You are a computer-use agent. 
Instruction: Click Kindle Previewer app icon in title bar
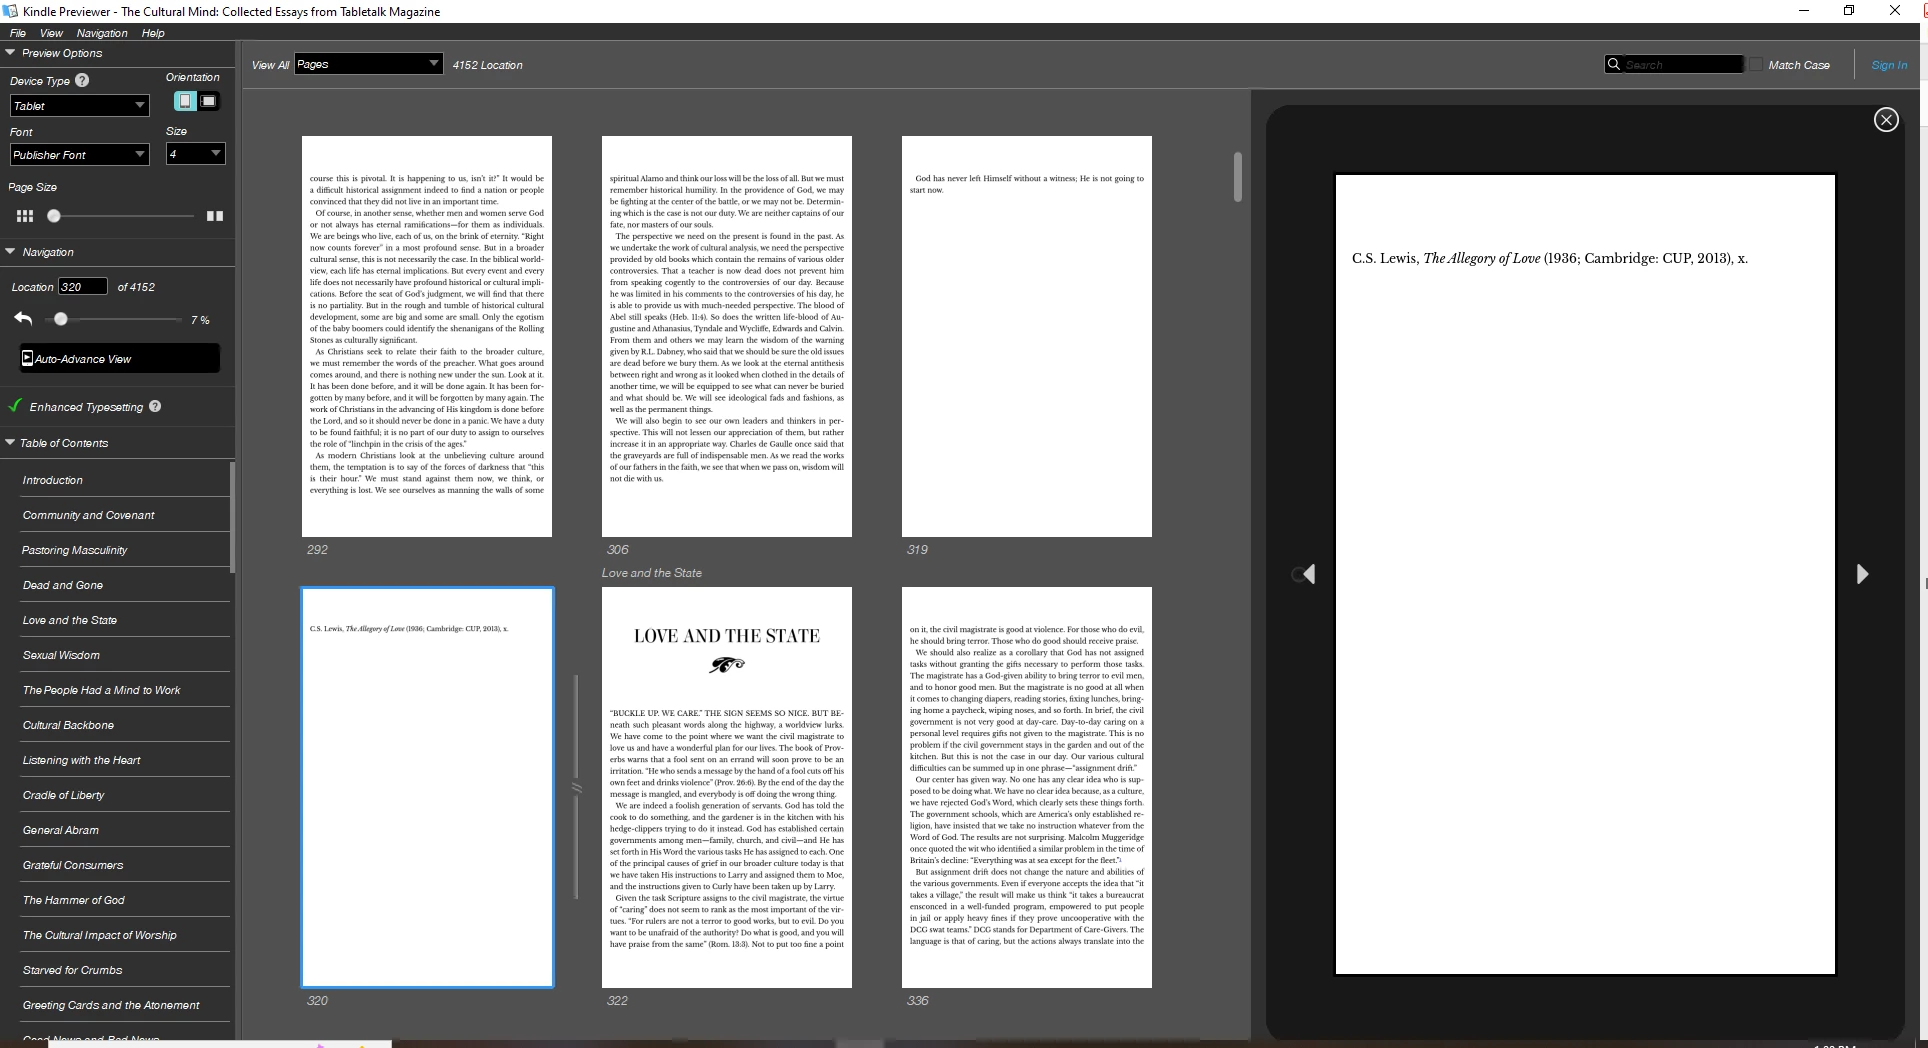click(9, 11)
